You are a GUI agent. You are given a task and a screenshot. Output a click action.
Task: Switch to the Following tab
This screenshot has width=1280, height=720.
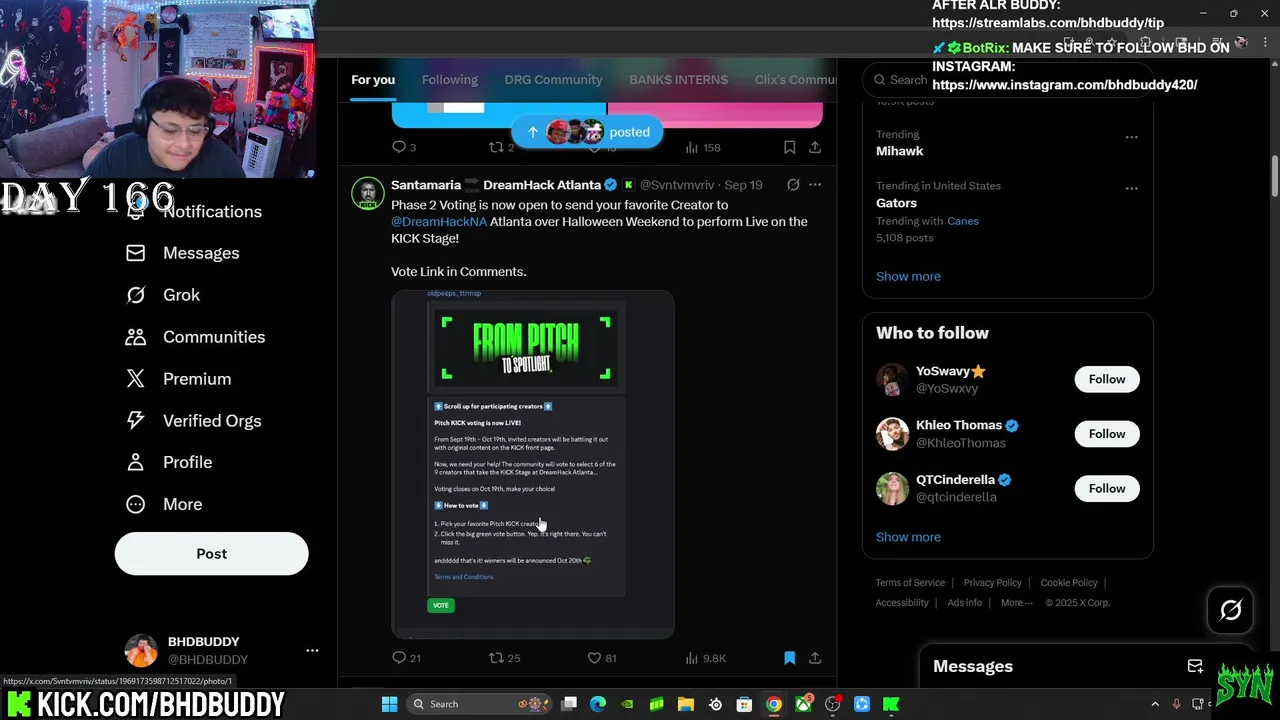450,80
